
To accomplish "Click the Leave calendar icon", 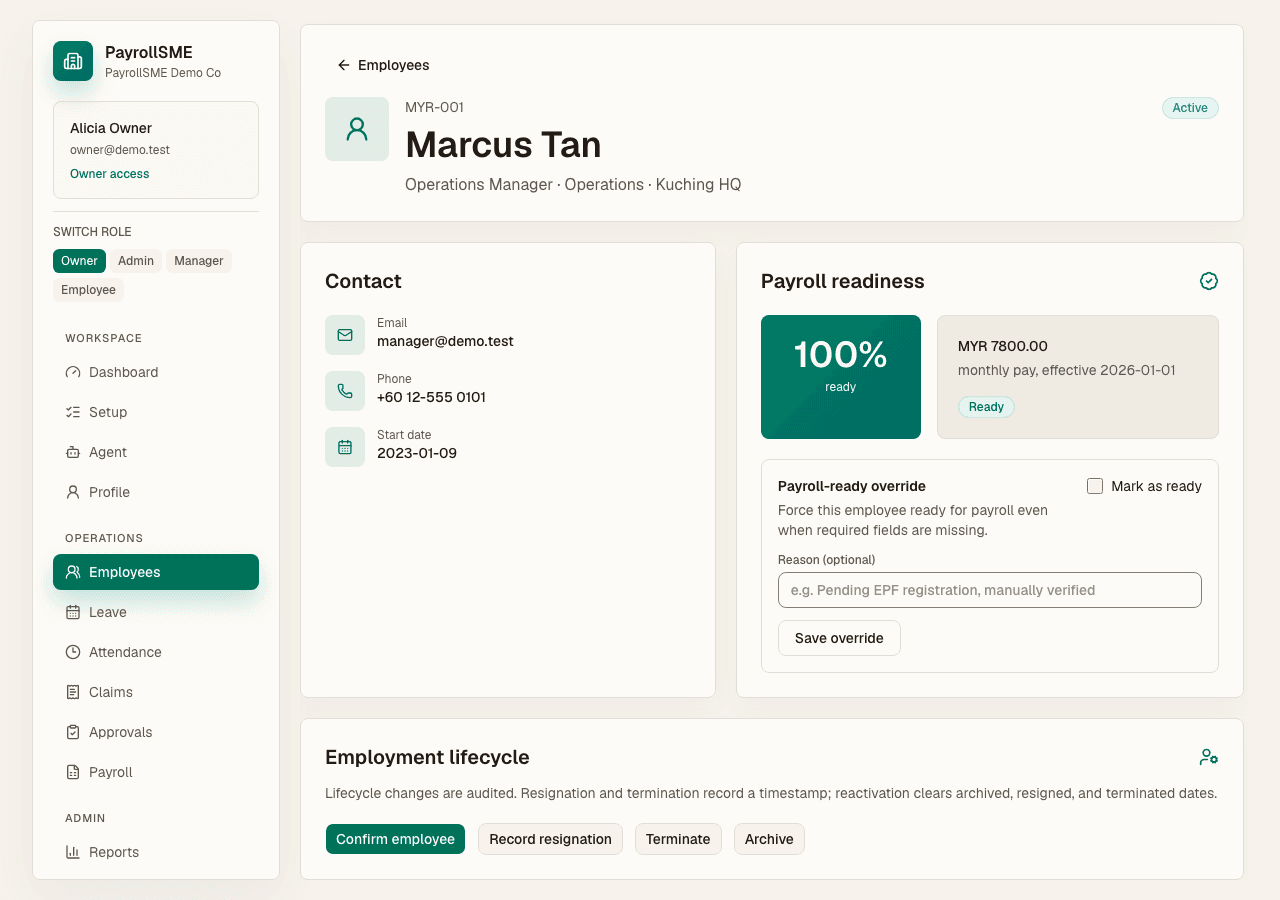I will click(73, 612).
